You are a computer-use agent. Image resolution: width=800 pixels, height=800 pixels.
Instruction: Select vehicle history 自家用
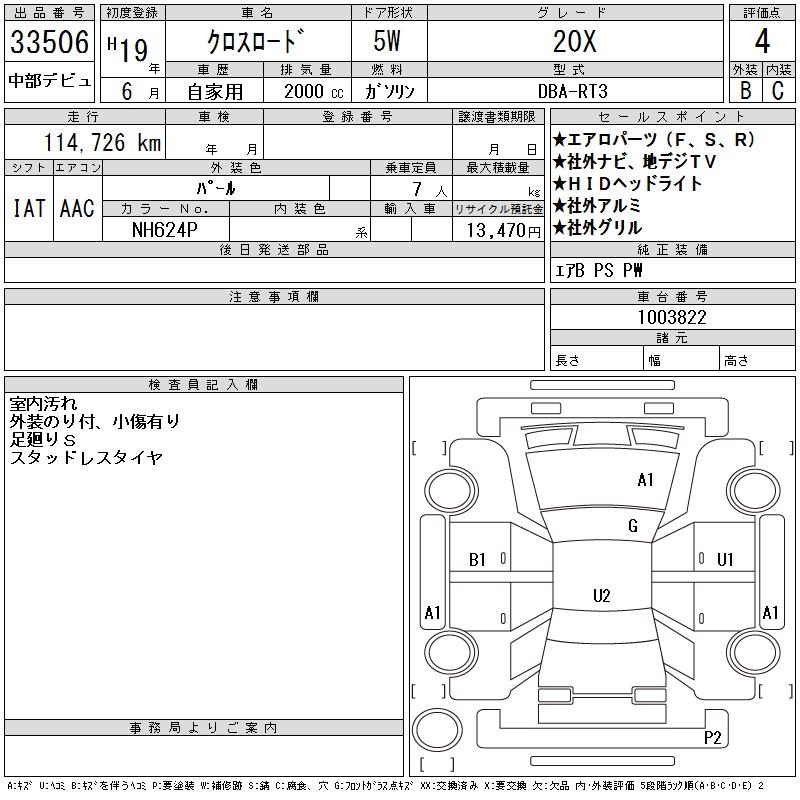point(215,92)
